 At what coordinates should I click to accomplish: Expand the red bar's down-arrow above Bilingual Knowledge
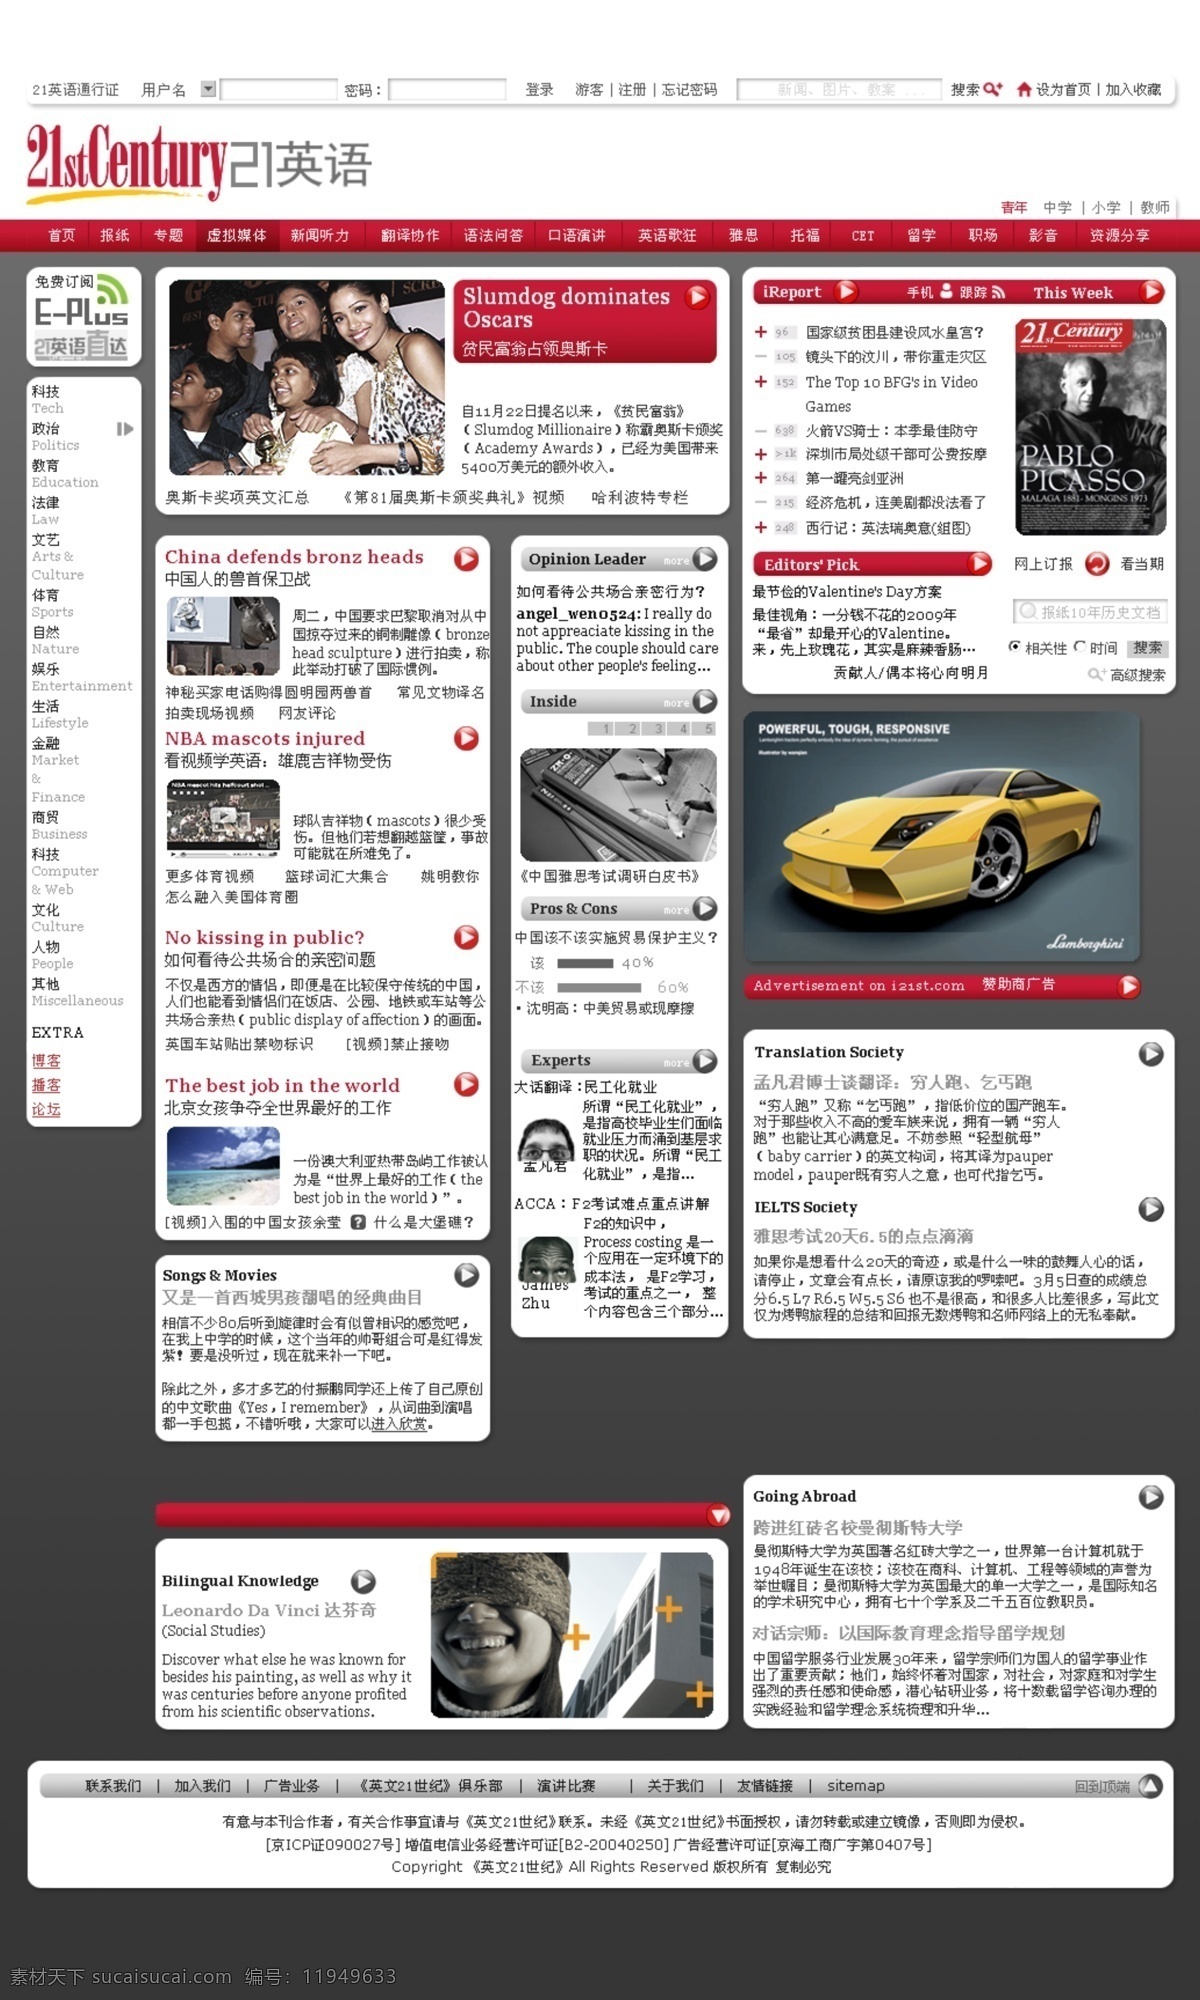point(718,1515)
